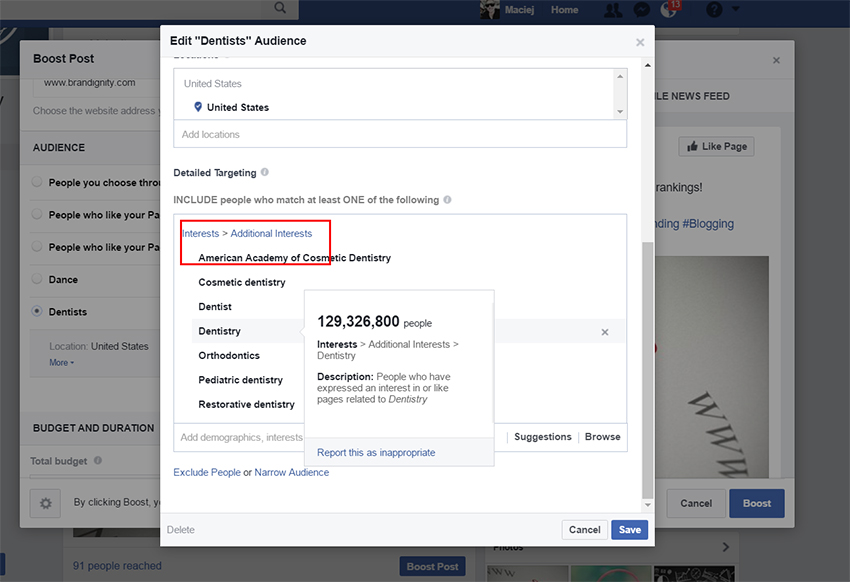Click the Like Page thumbs-up button
Image resolution: width=850 pixels, height=582 pixels.
point(716,146)
